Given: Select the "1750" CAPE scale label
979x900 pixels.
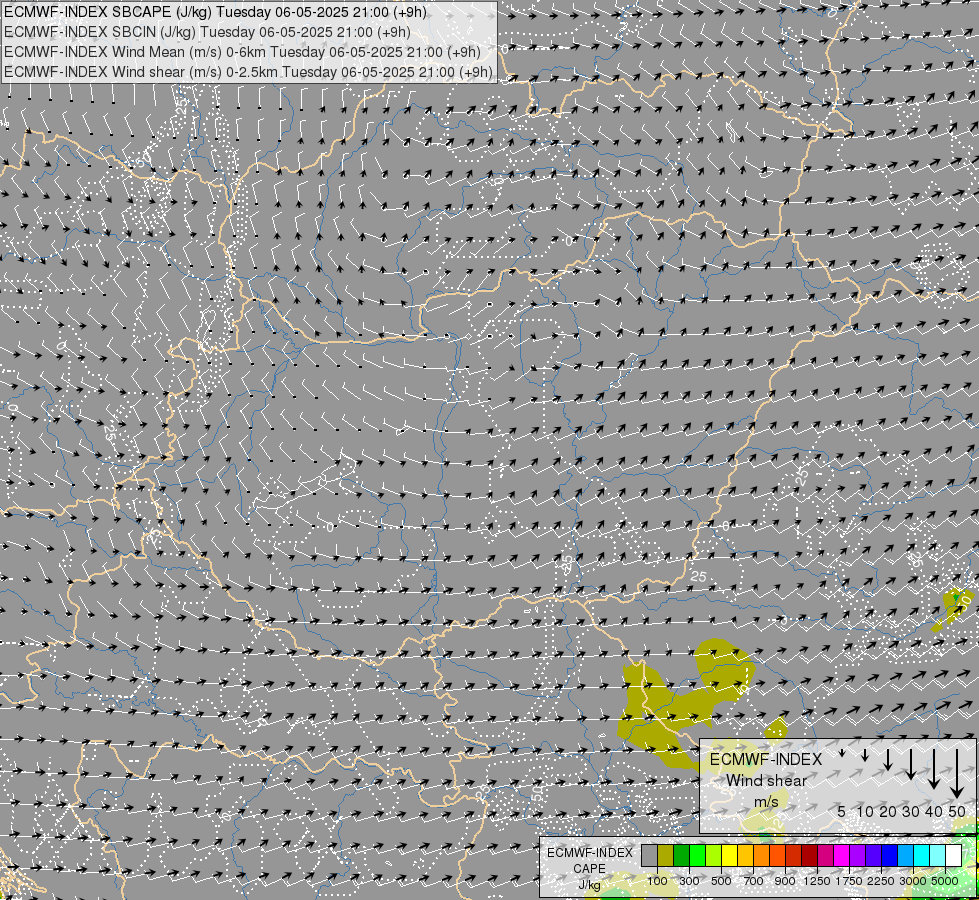Looking at the screenshot, I should point(849,881).
